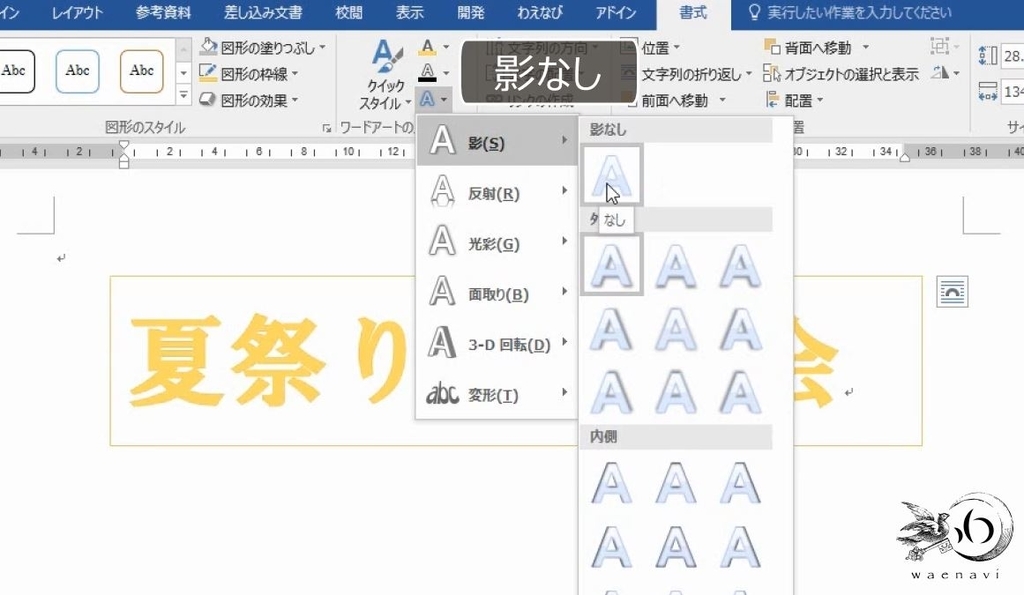Select middle outer shadow preset in second row
The width and height of the screenshot is (1024, 595).
coord(676,329)
